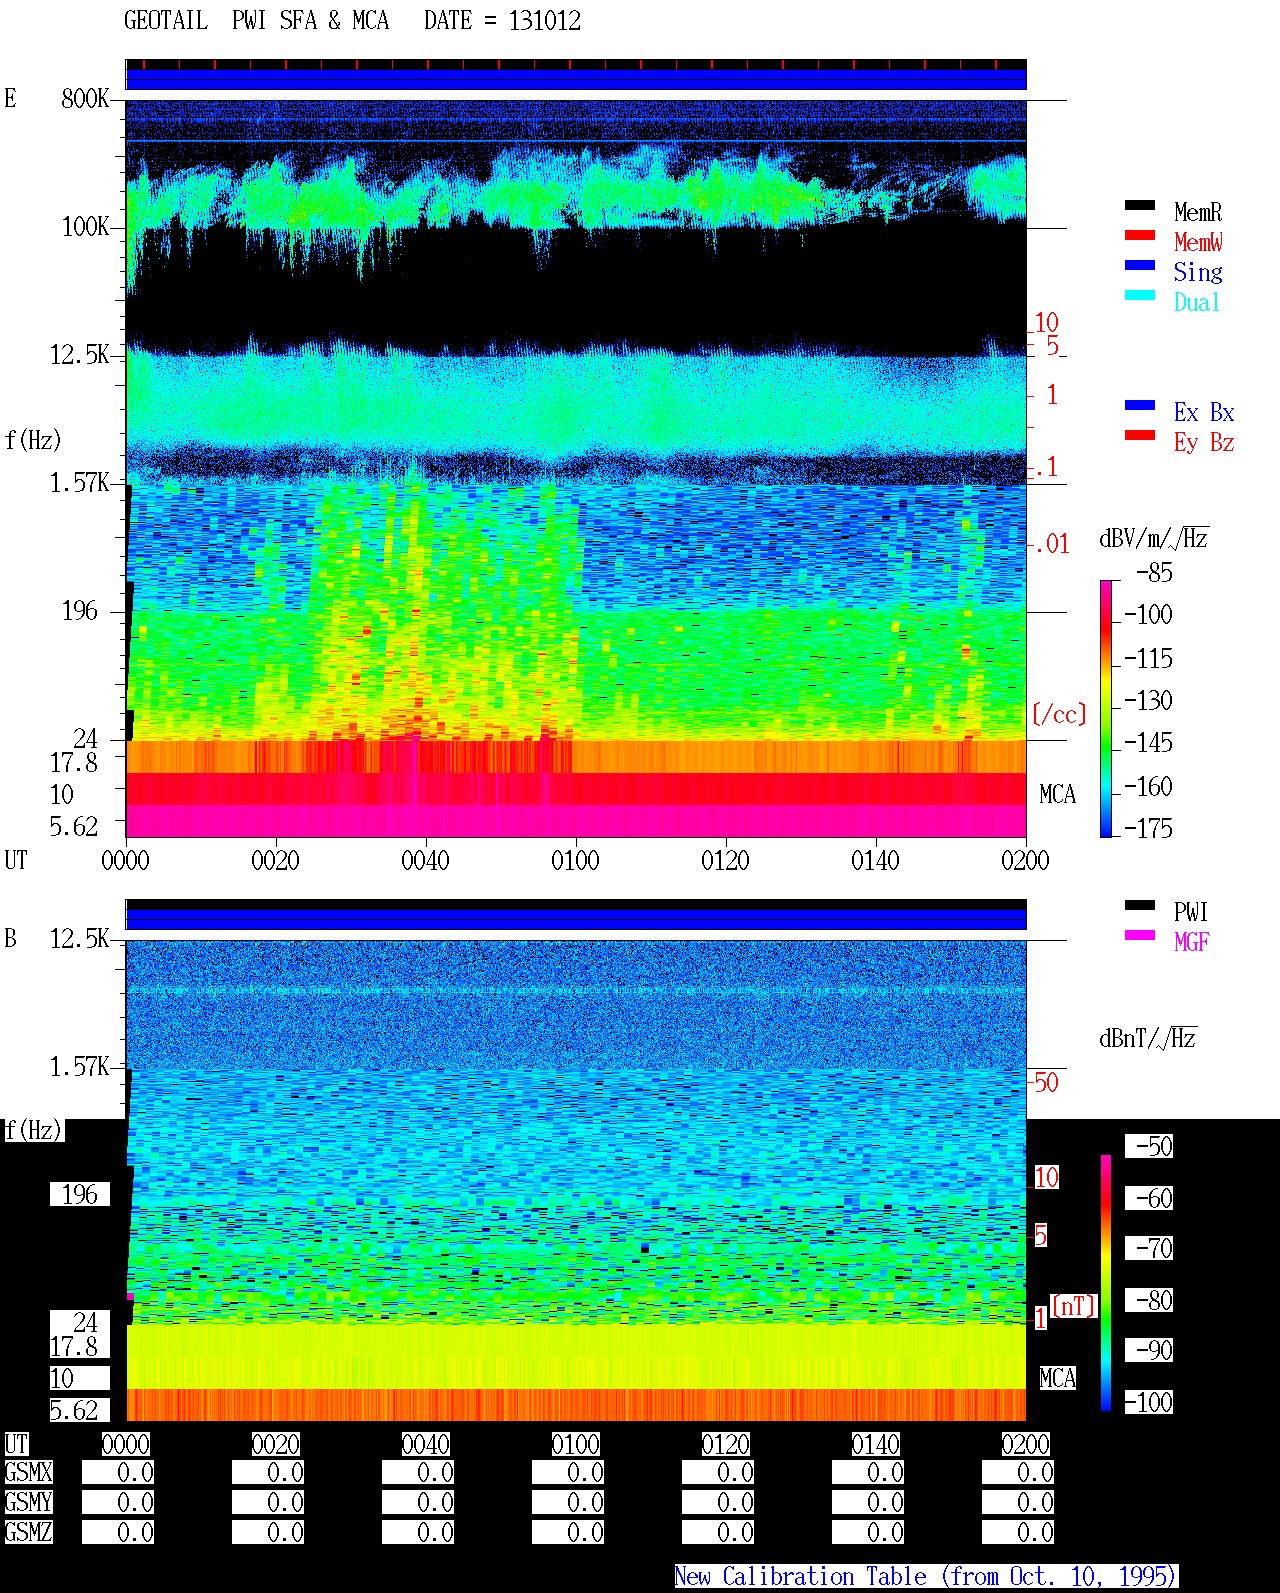This screenshot has height=1593, width=1280.
Task: Open the New Calibration Table link
Action: (x=926, y=1577)
